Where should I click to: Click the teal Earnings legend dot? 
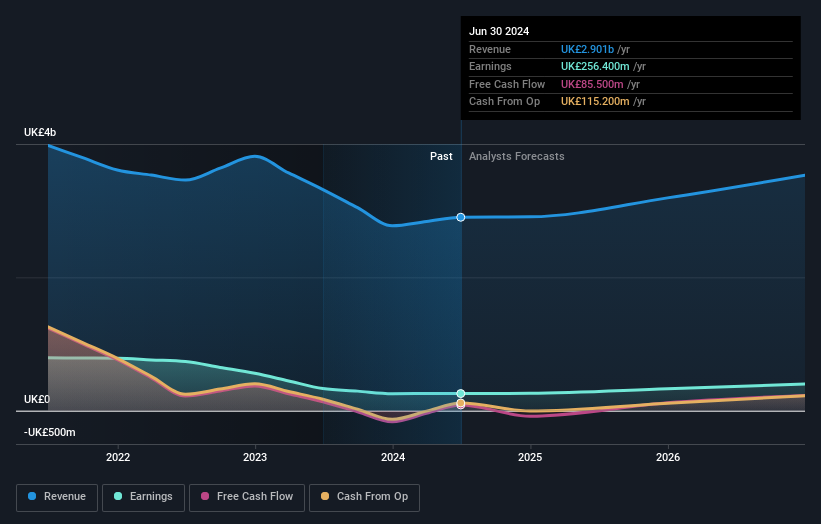(x=118, y=496)
